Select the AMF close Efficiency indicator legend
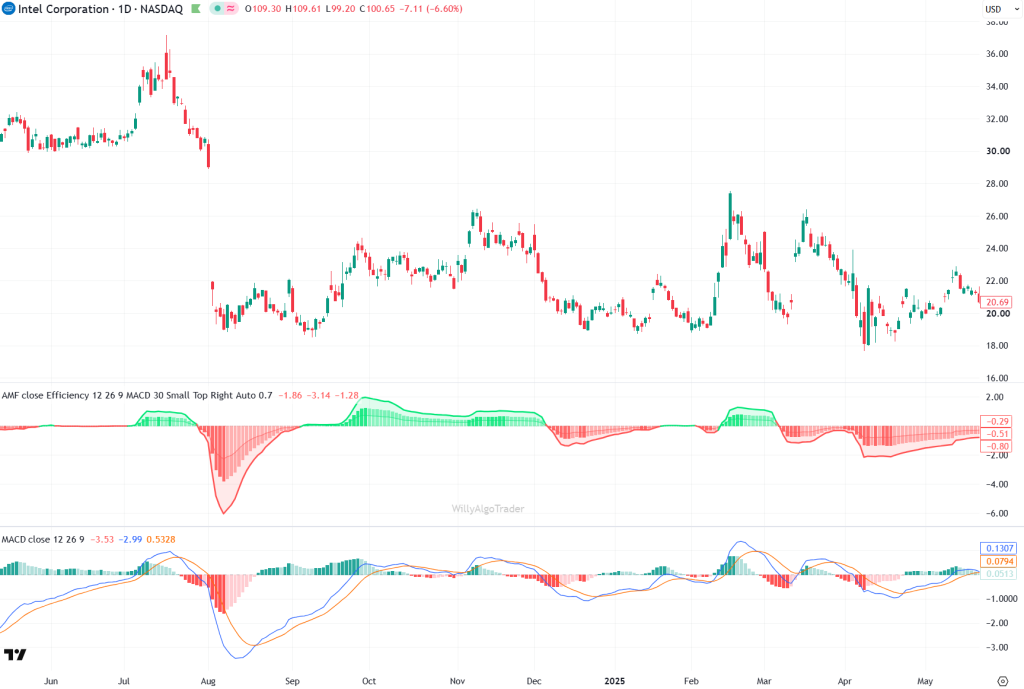 [x=136, y=395]
